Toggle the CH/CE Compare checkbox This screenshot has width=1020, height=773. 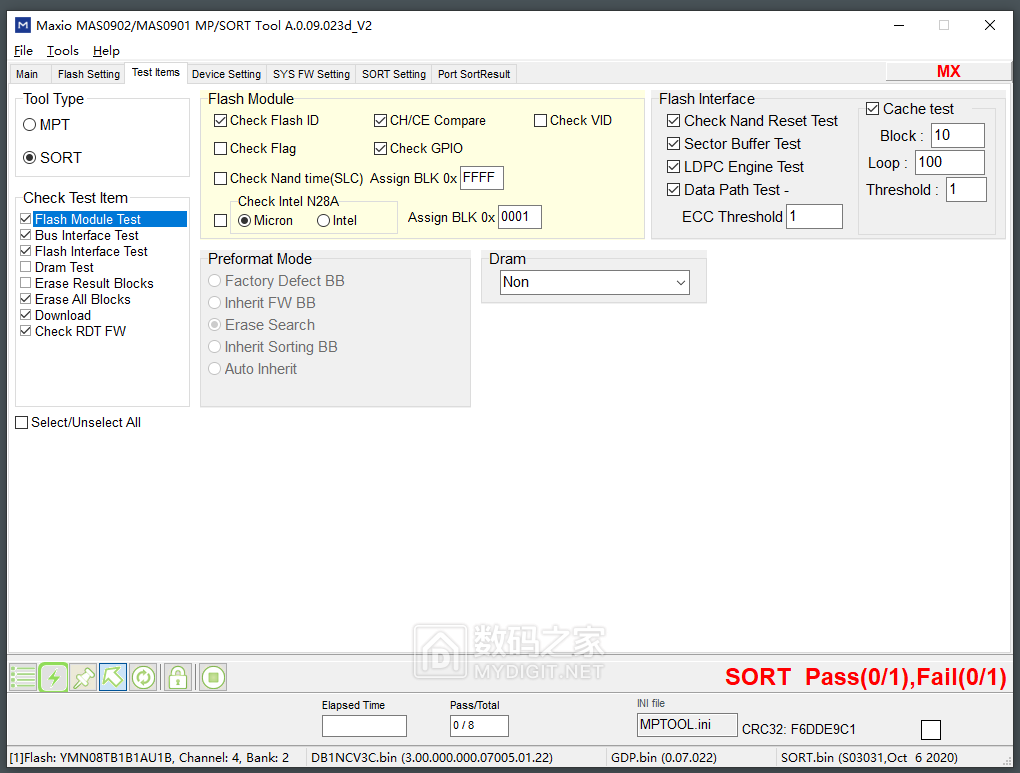coord(381,120)
